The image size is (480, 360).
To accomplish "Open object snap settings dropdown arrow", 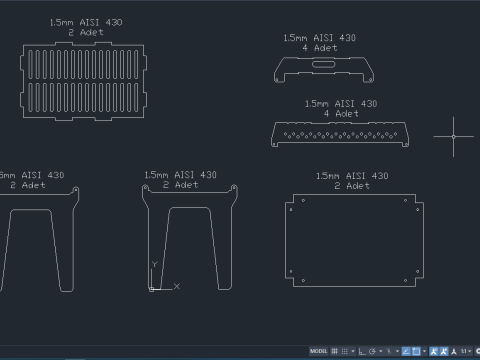I will pyautogui.click(x=424, y=351).
